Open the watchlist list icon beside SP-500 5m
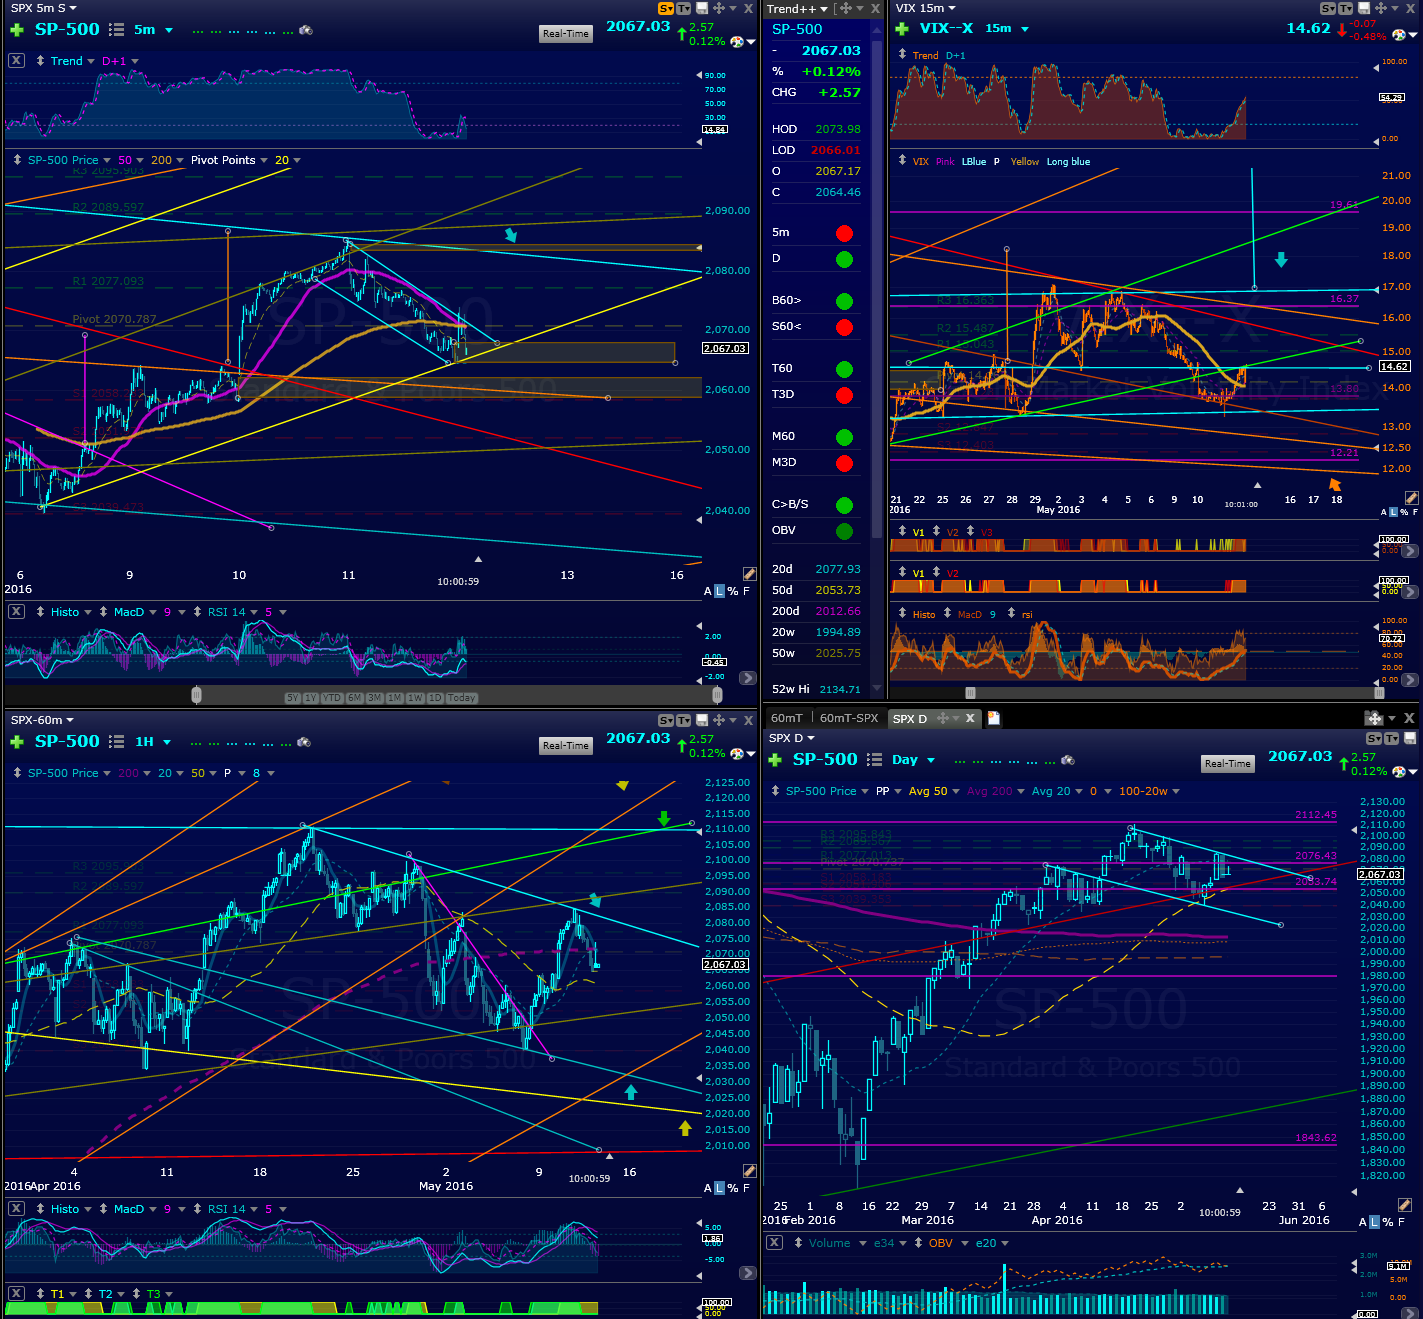1423x1319 pixels. [x=117, y=30]
